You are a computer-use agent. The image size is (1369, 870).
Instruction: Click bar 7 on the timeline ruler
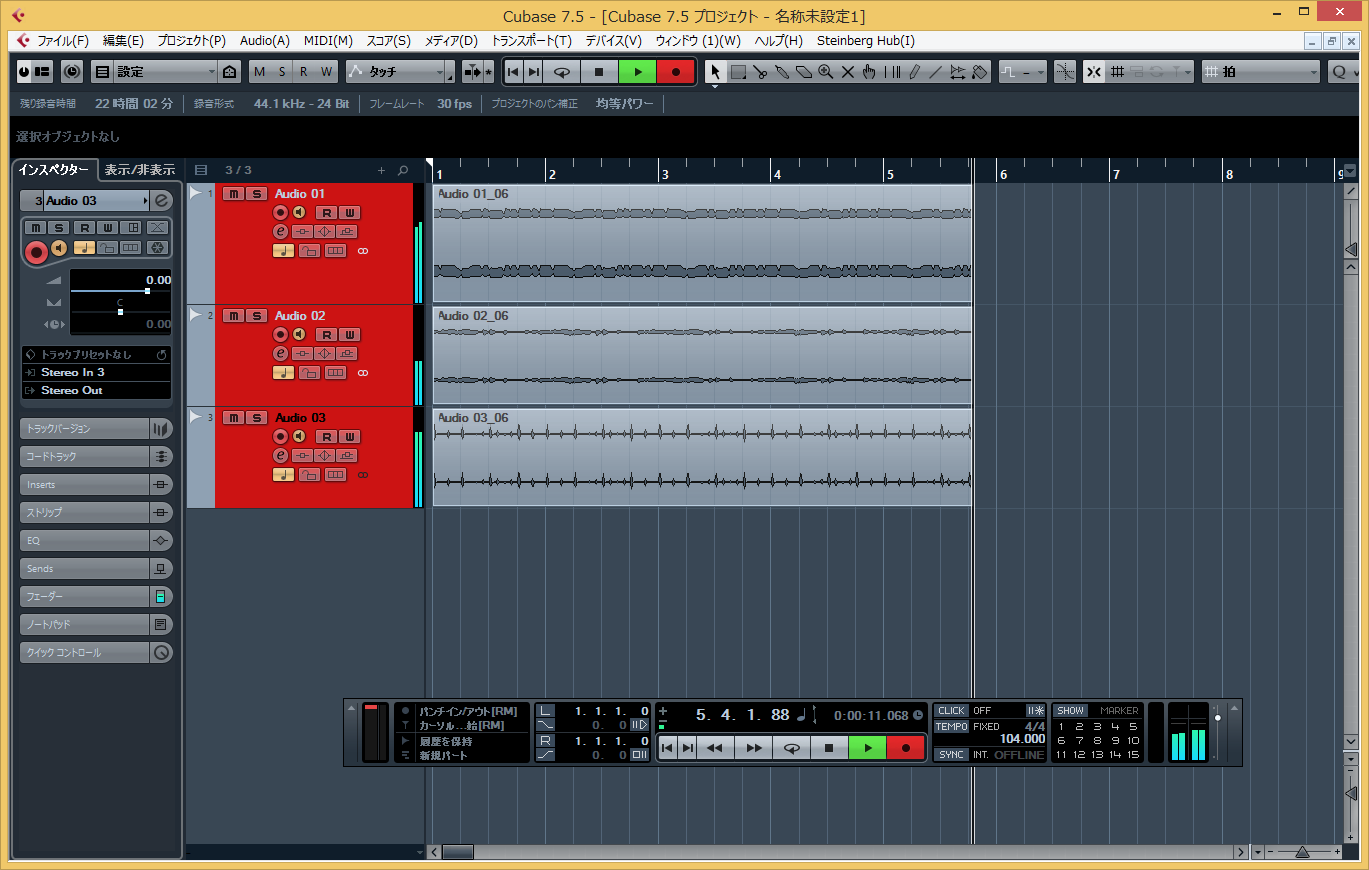click(x=1116, y=174)
